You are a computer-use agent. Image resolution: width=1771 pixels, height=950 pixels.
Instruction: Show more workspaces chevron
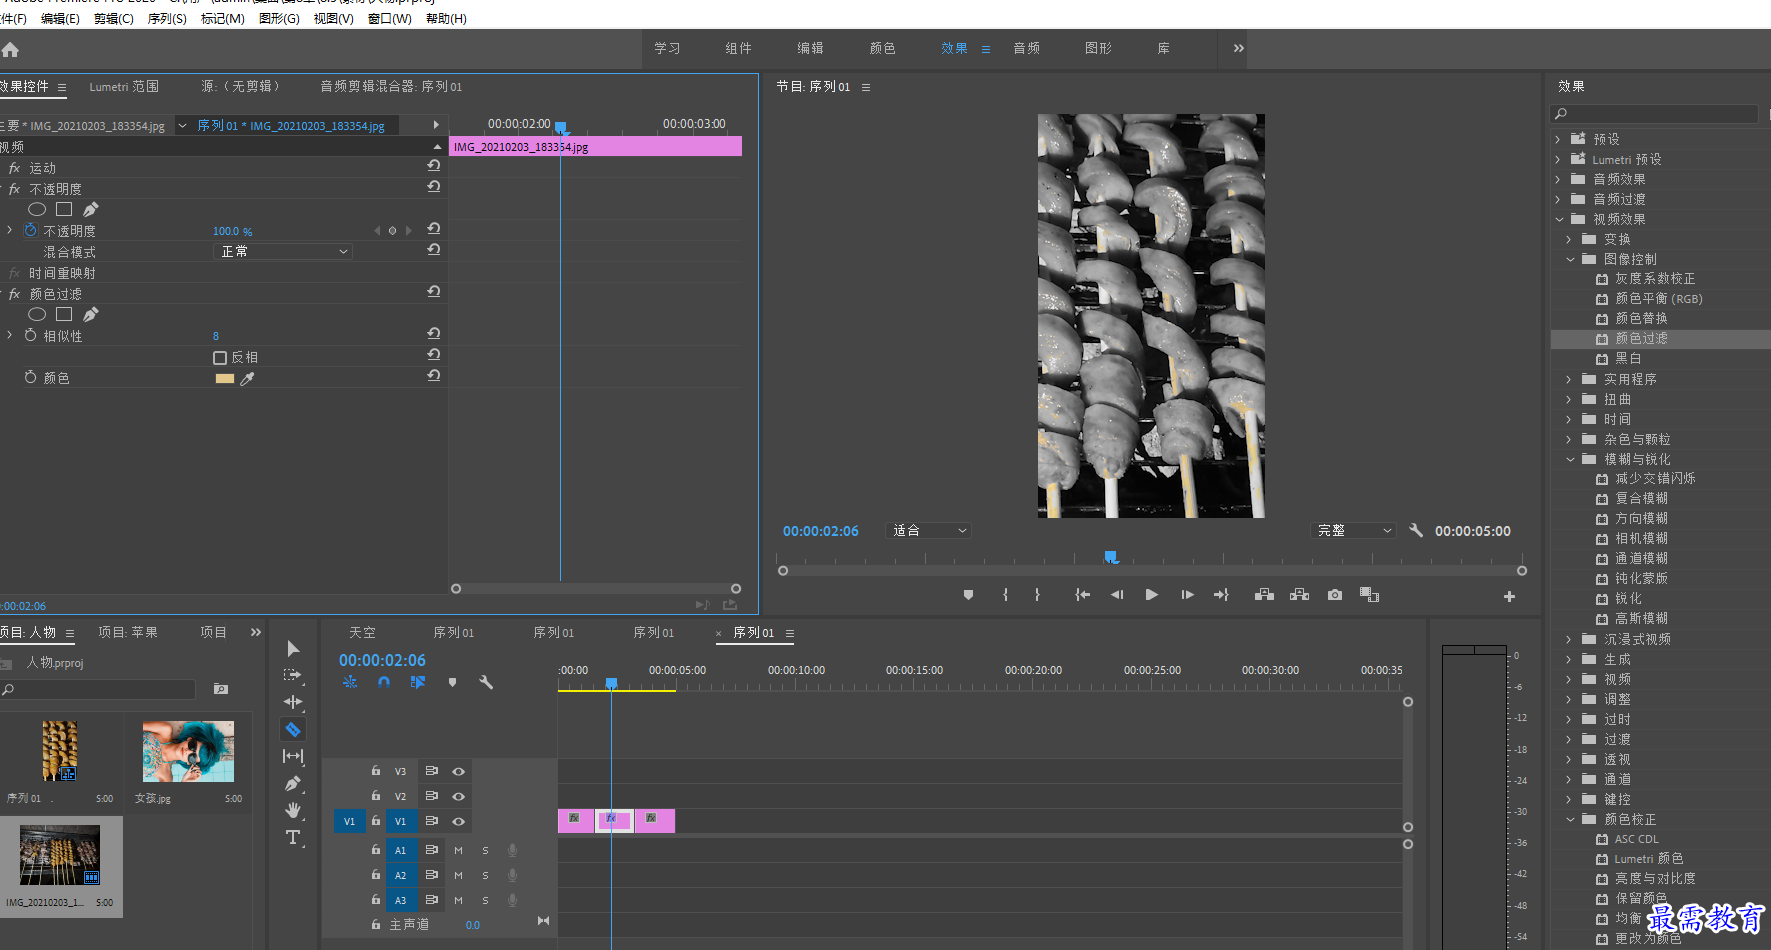tap(1239, 48)
